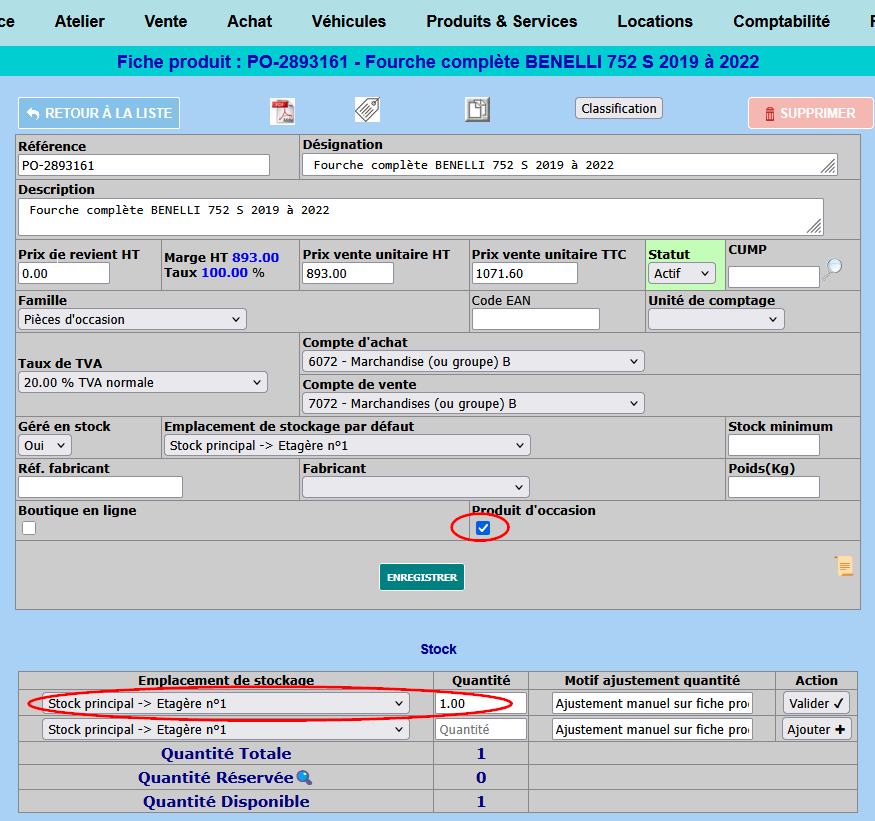Click the price tag label icon
This screenshot has height=821, width=875.
368,109
